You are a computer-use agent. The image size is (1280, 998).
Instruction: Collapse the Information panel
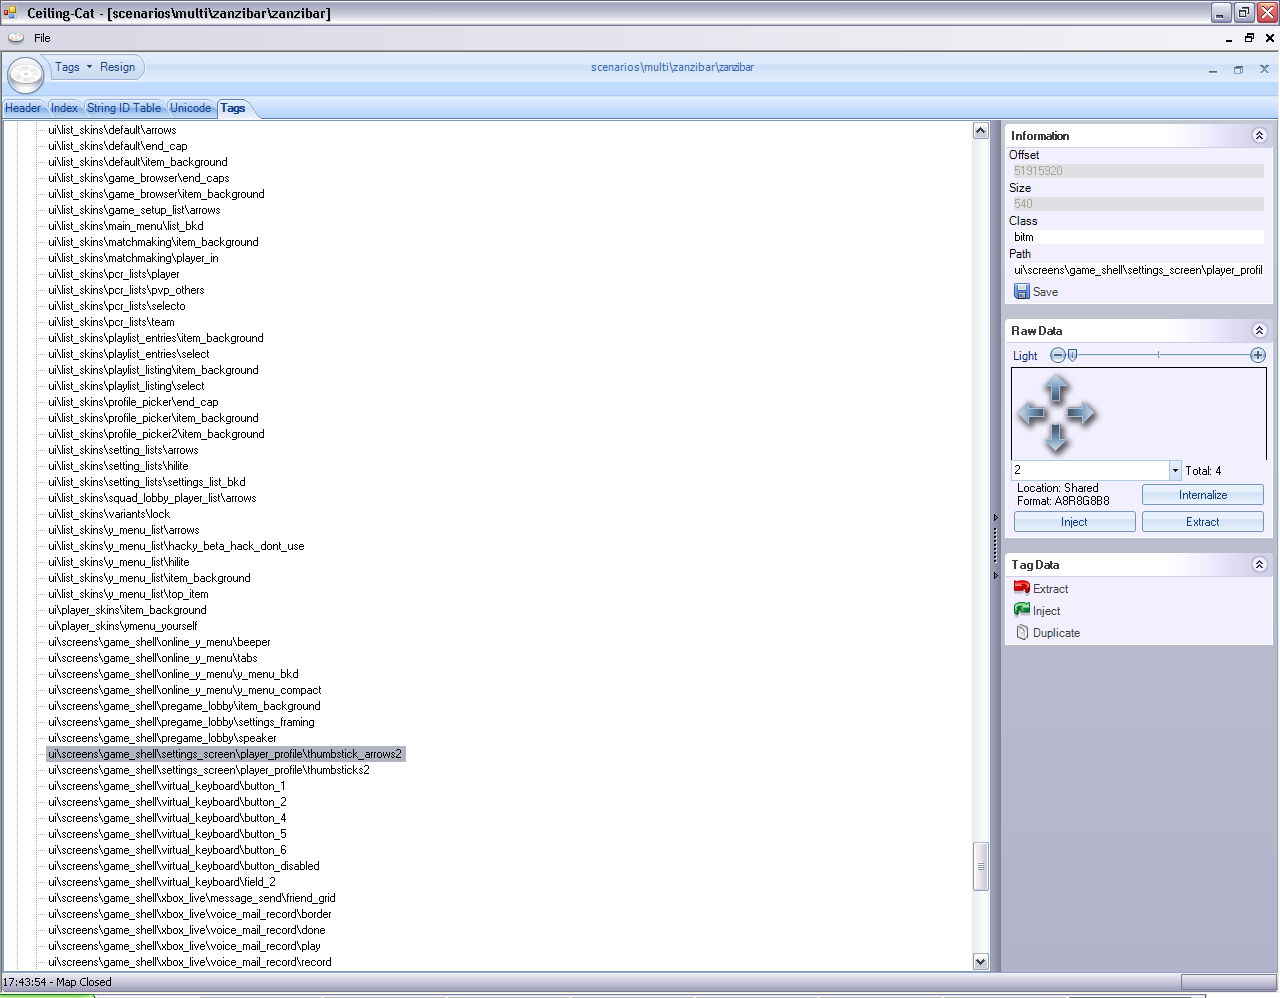(x=1259, y=136)
